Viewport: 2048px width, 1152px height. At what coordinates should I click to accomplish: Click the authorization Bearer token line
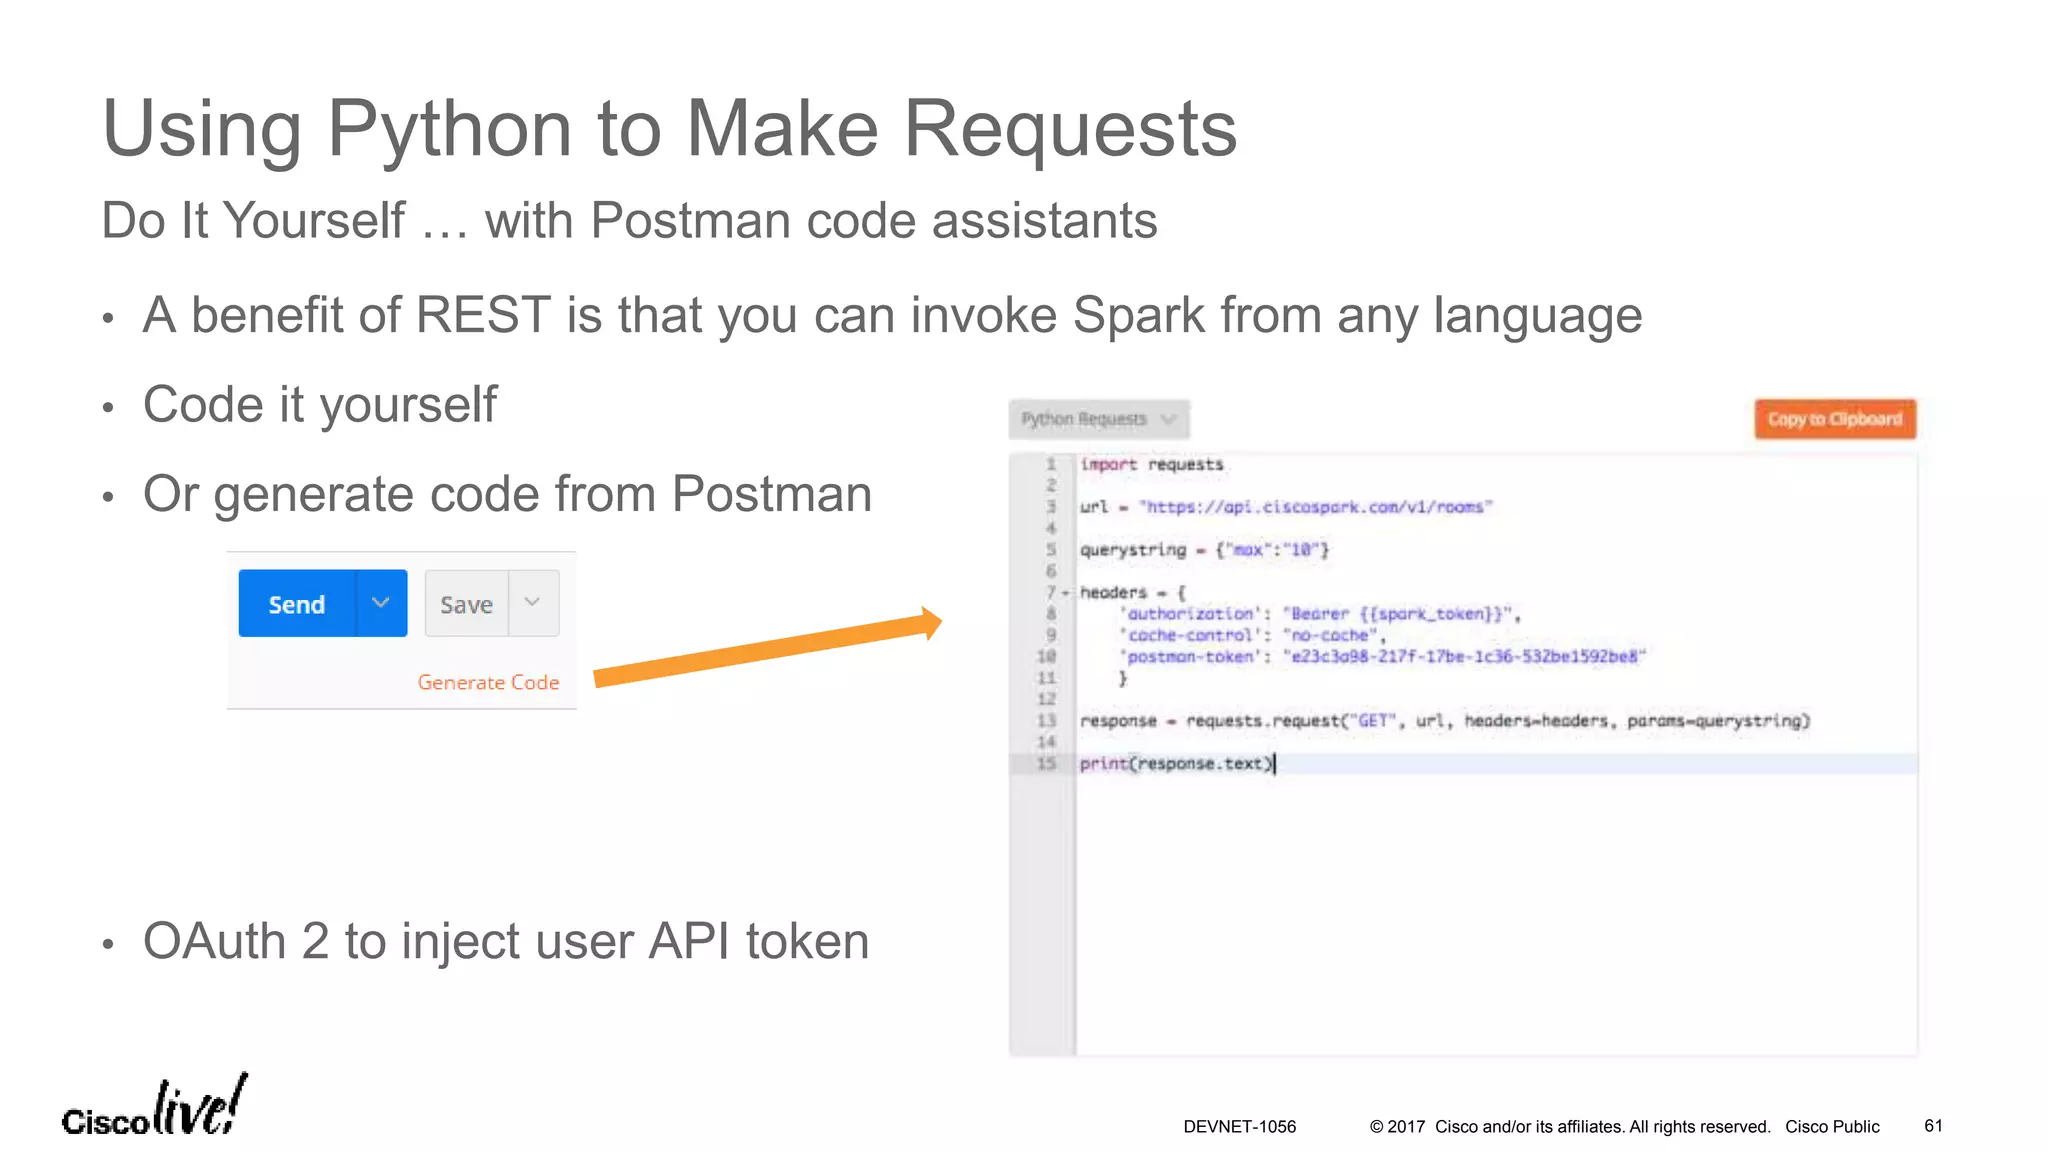tap(1320, 614)
